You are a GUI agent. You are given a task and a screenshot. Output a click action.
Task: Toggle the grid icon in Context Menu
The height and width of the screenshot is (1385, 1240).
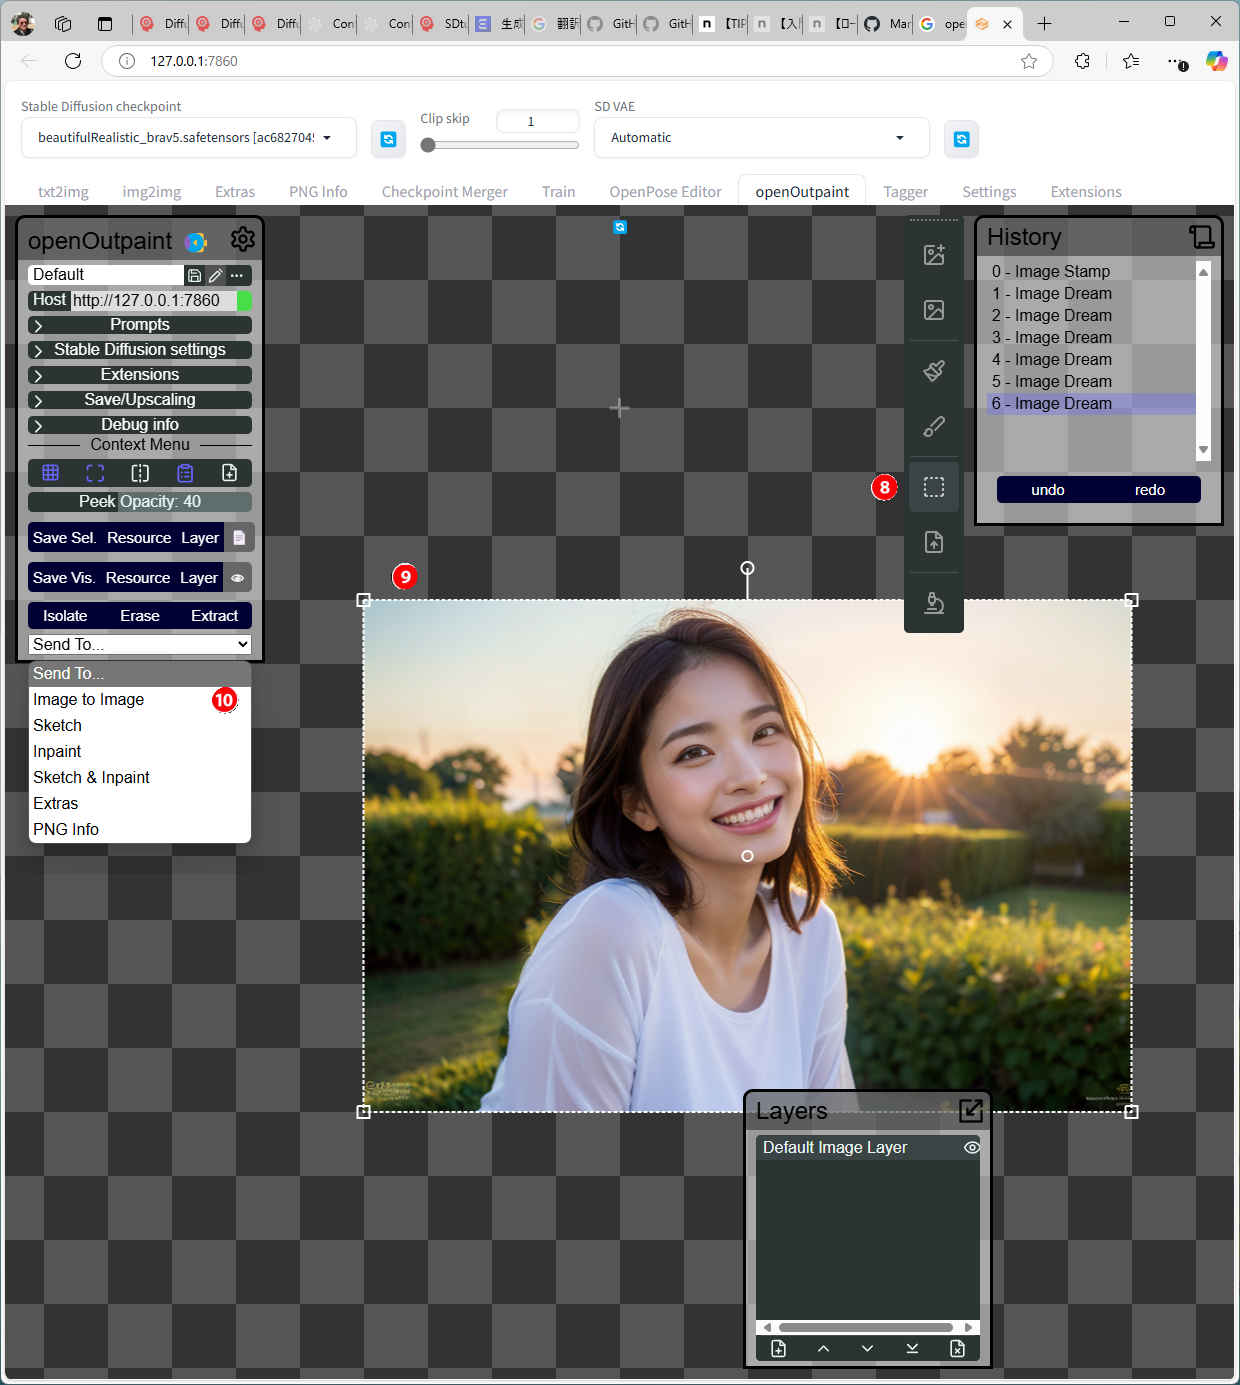point(50,473)
